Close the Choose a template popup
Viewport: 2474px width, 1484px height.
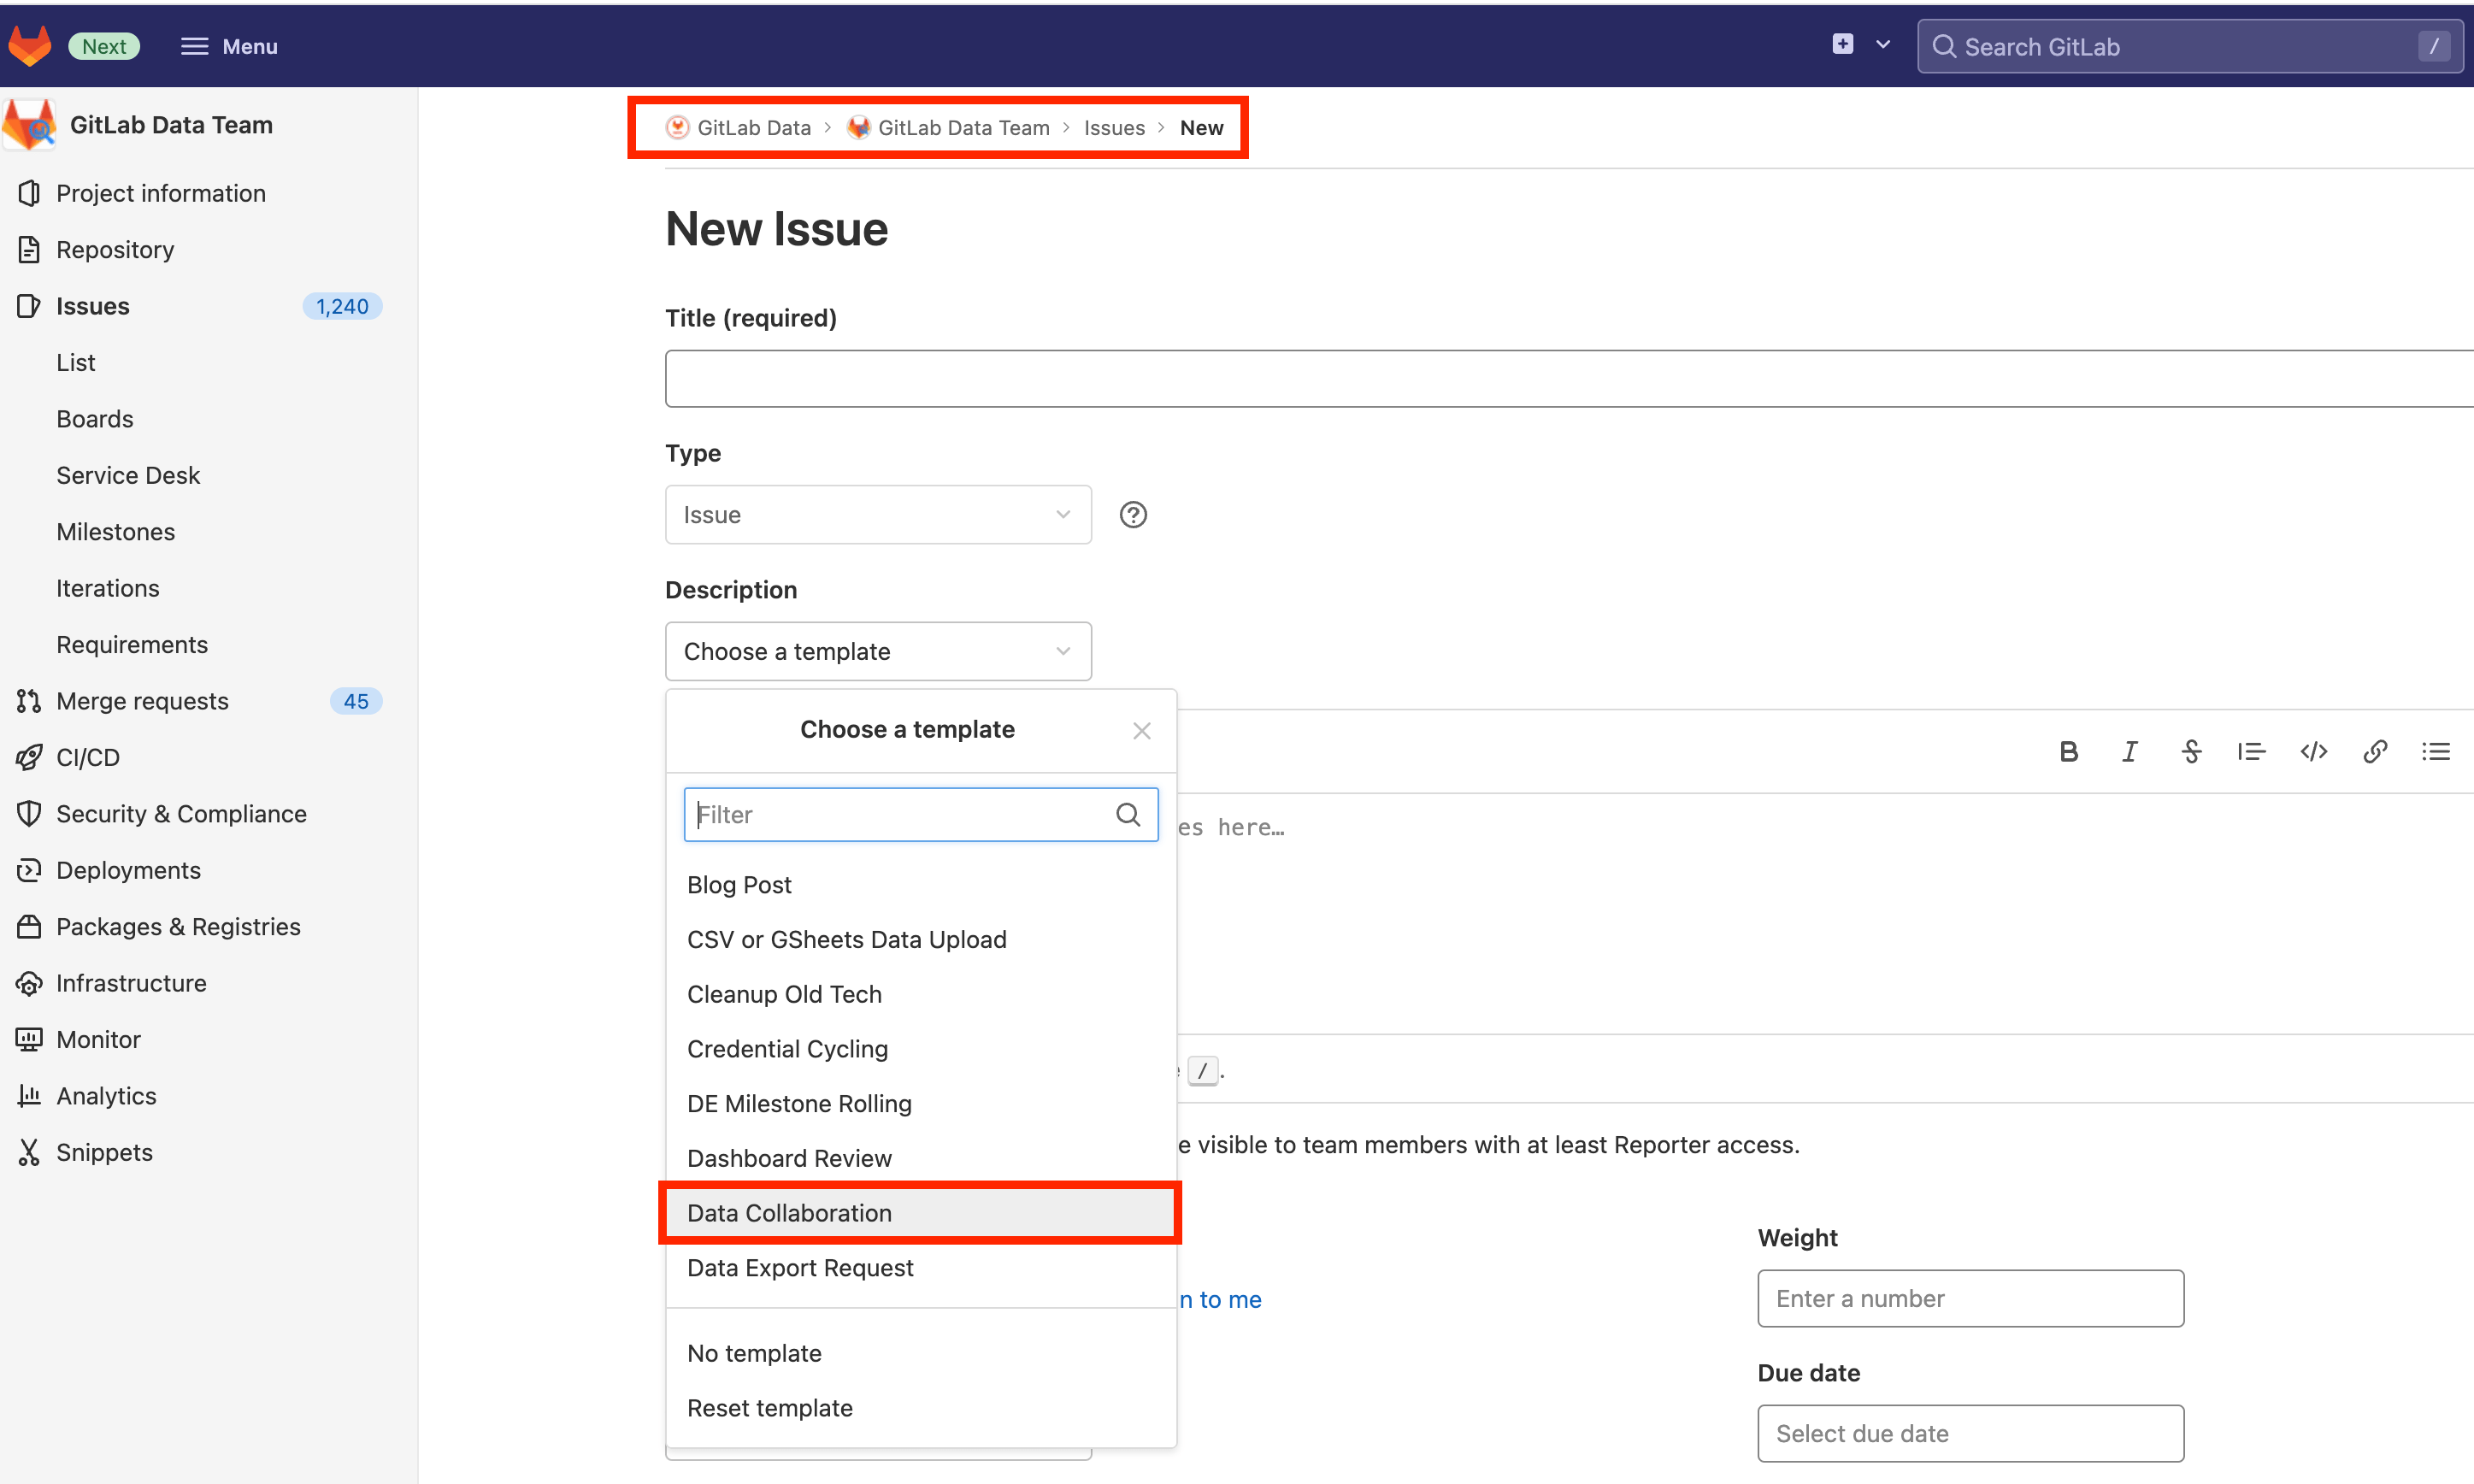[1142, 731]
